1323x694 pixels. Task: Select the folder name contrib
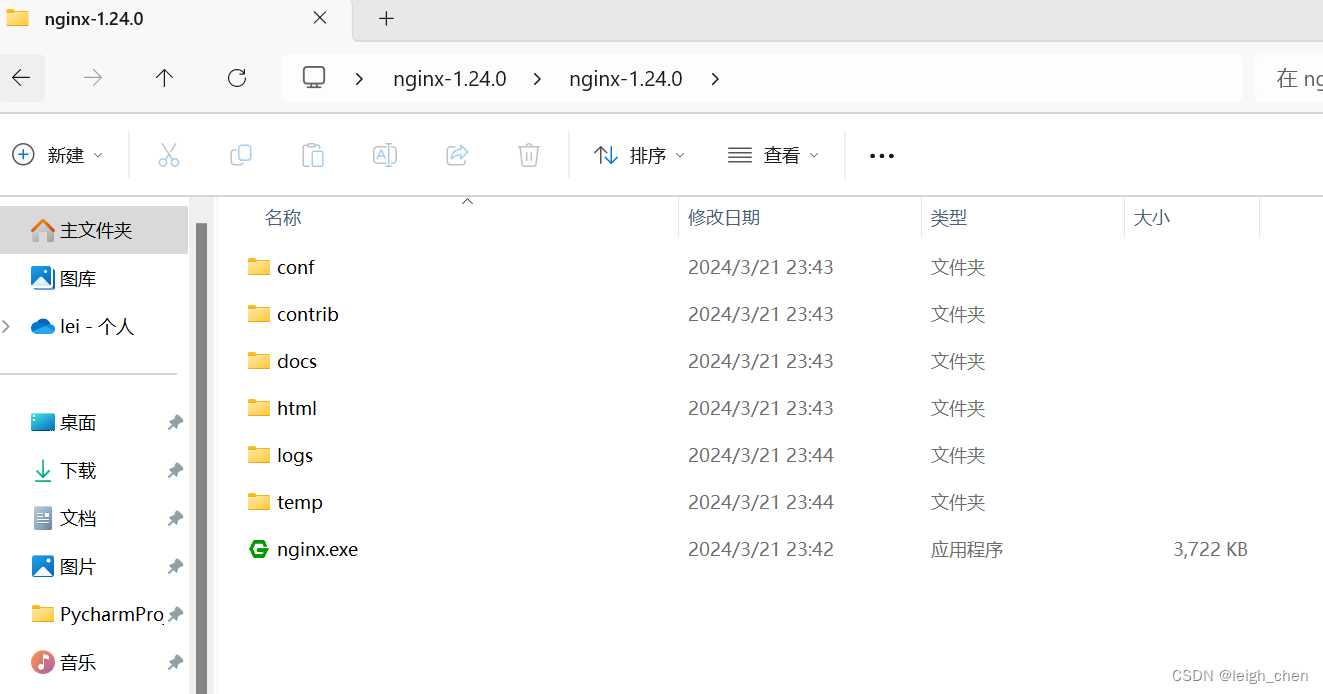(x=308, y=314)
